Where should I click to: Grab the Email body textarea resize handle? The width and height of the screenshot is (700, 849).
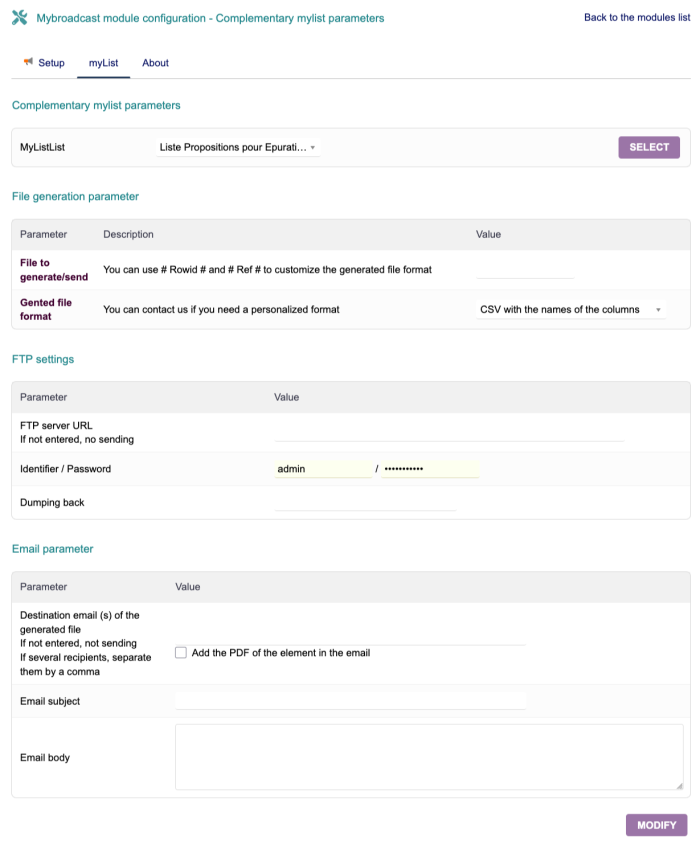click(679, 786)
